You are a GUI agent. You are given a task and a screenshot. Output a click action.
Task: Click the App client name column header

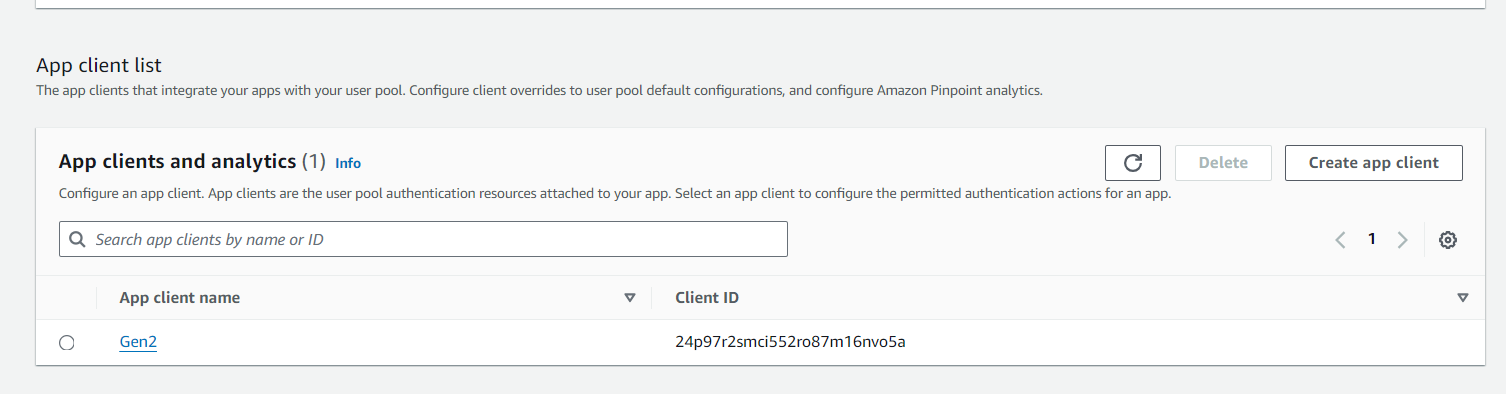[180, 298]
